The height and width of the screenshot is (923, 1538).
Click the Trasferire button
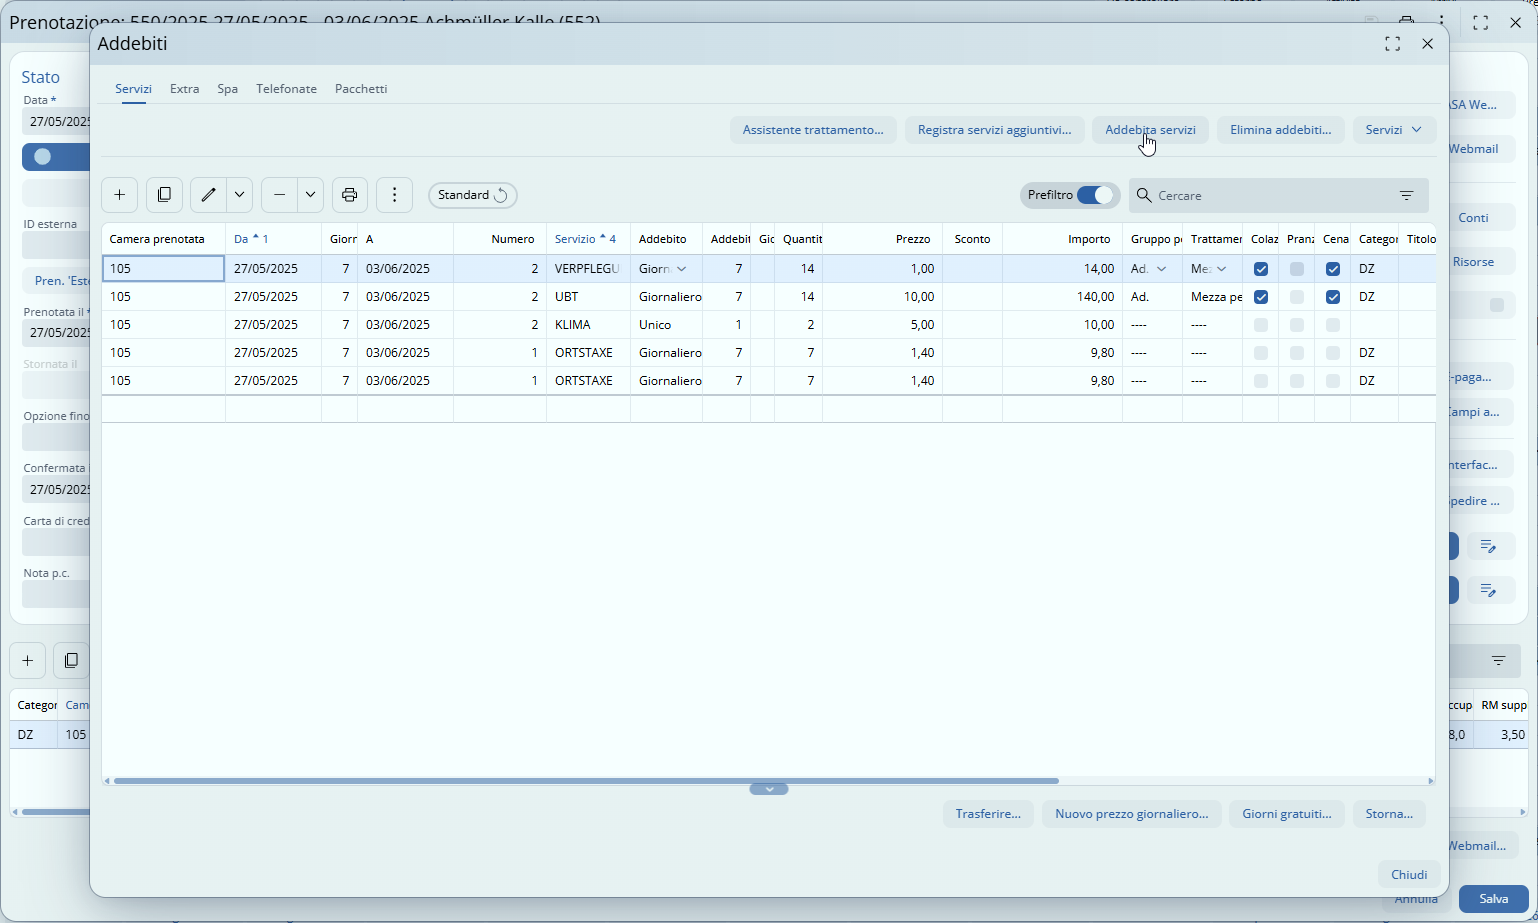[988, 814]
